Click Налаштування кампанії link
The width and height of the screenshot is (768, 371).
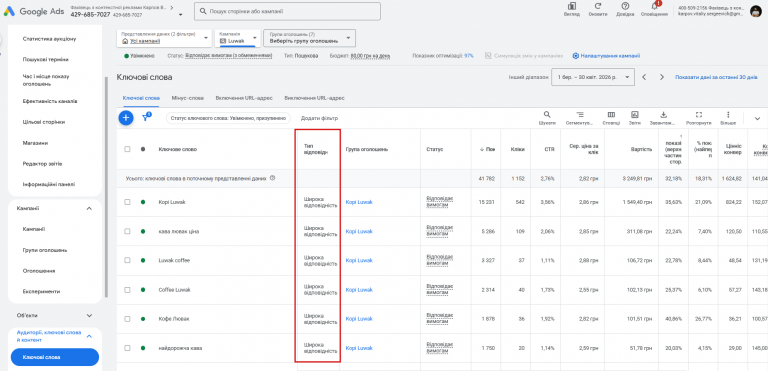coord(610,56)
